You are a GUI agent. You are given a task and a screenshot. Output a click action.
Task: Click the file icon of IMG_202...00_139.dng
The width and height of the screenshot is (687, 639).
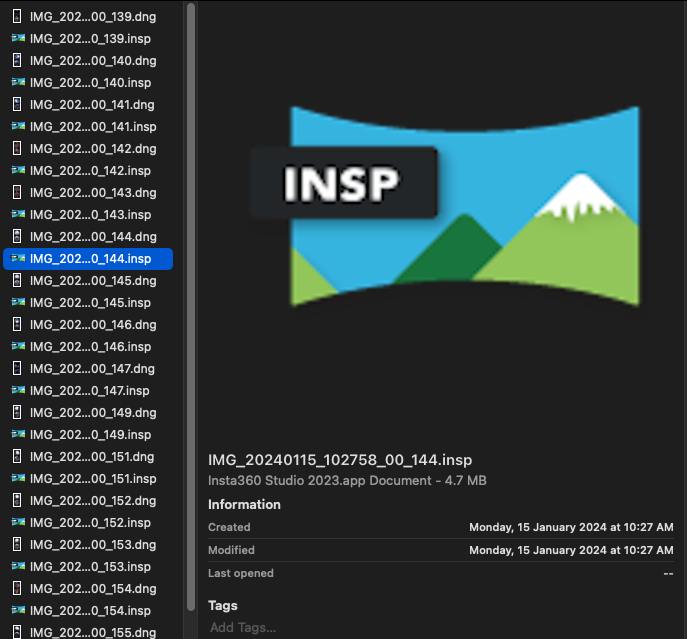point(17,17)
